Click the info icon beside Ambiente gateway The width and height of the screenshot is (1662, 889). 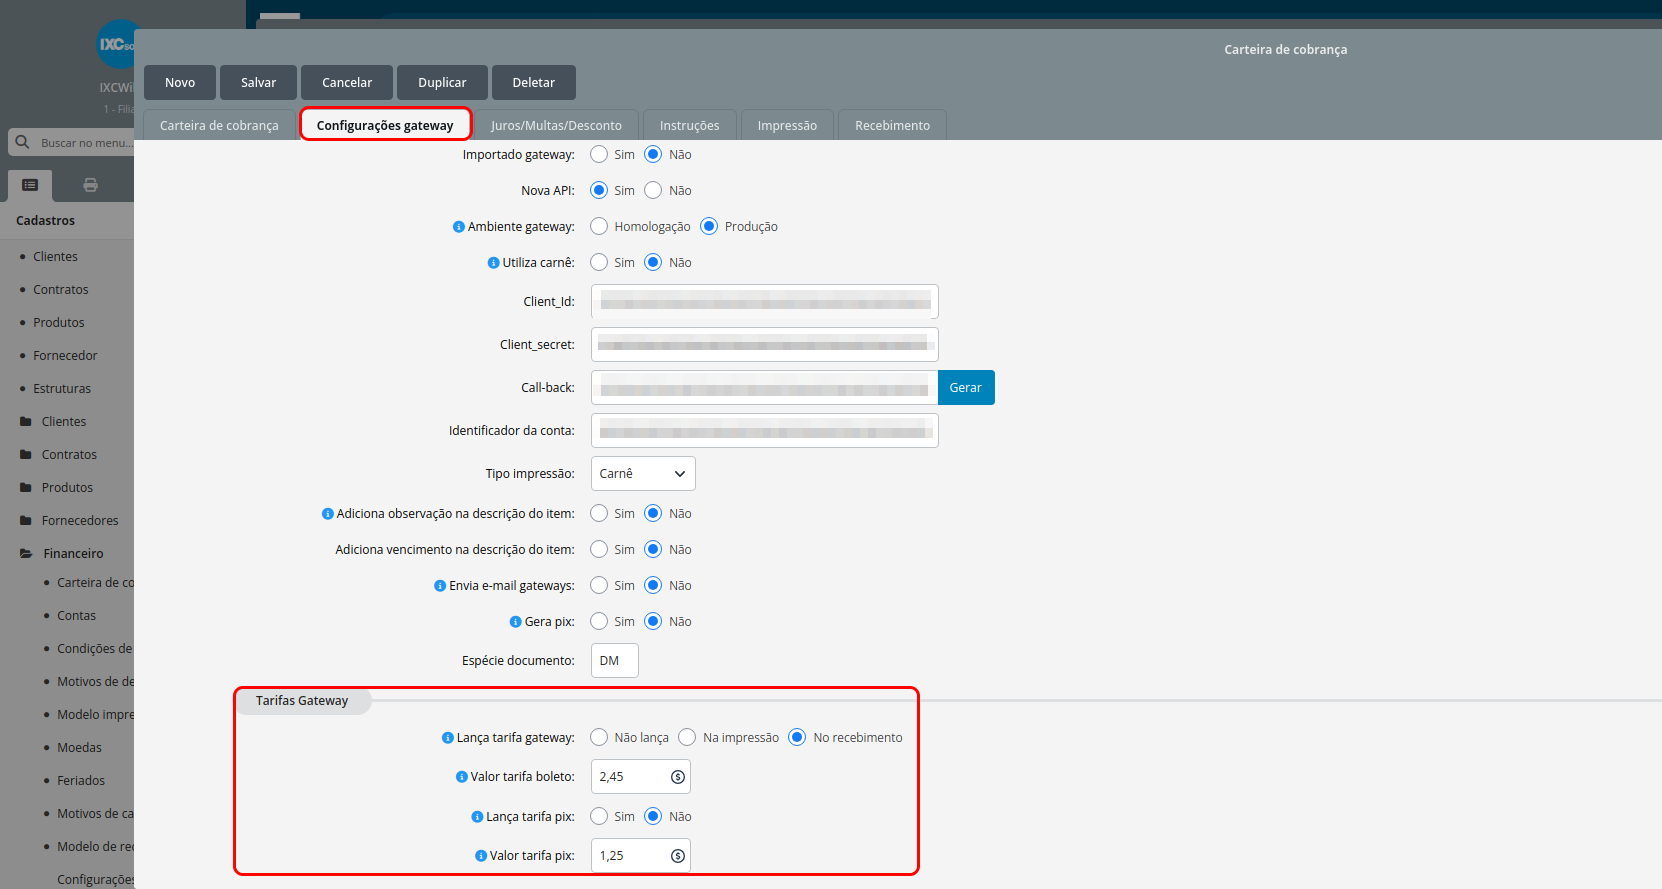coord(459,227)
